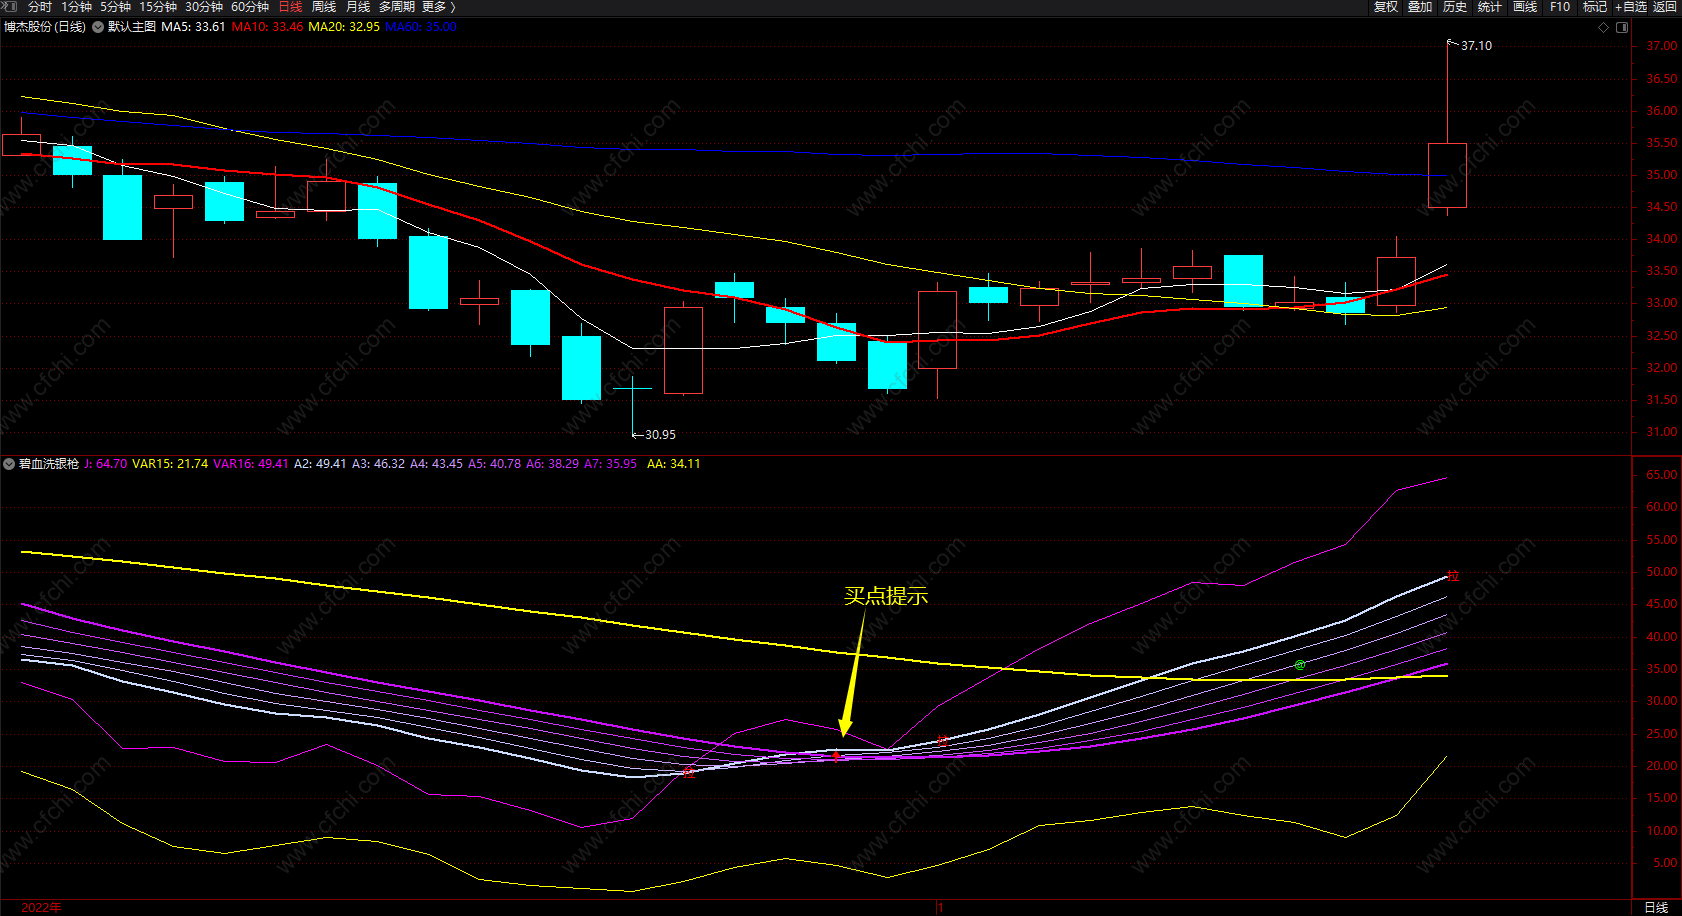
Task: Select the 15分钟 period tab
Action: pos(158,7)
